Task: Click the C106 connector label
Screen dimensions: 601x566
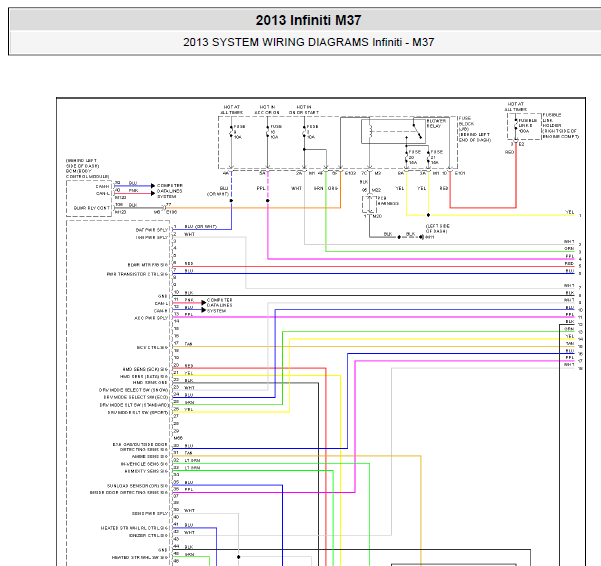Action: point(171,212)
